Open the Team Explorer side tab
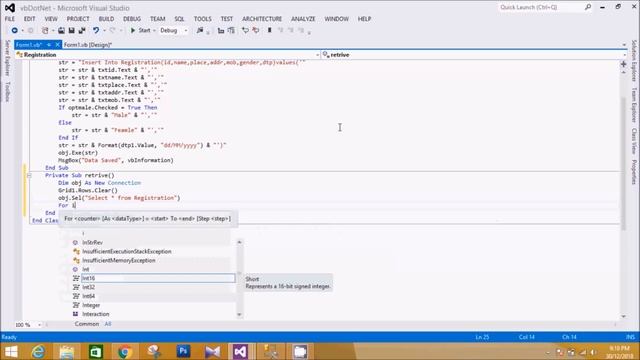The width and height of the screenshot is (640, 360). 634,105
